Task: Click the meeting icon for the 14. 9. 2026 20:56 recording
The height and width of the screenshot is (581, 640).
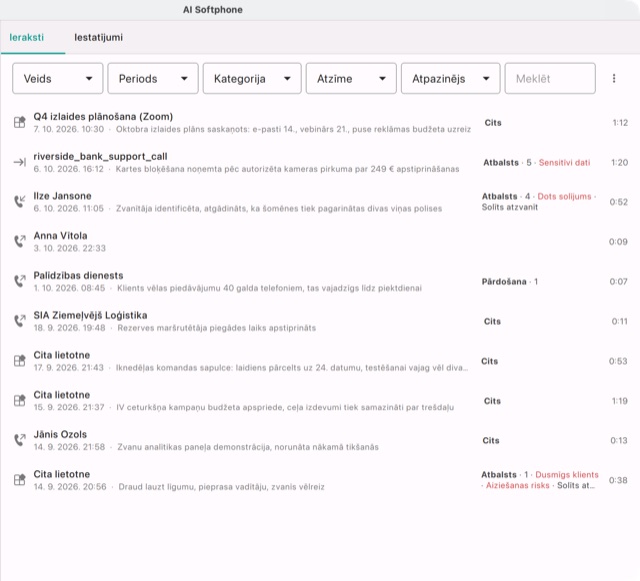Action: pos(20,480)
